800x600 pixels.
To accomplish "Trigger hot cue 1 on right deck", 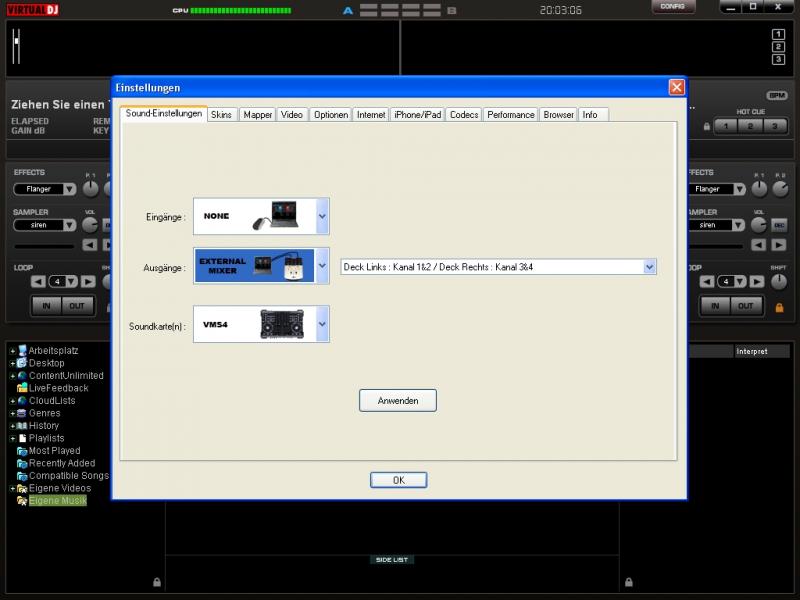I will click(726, 126).
